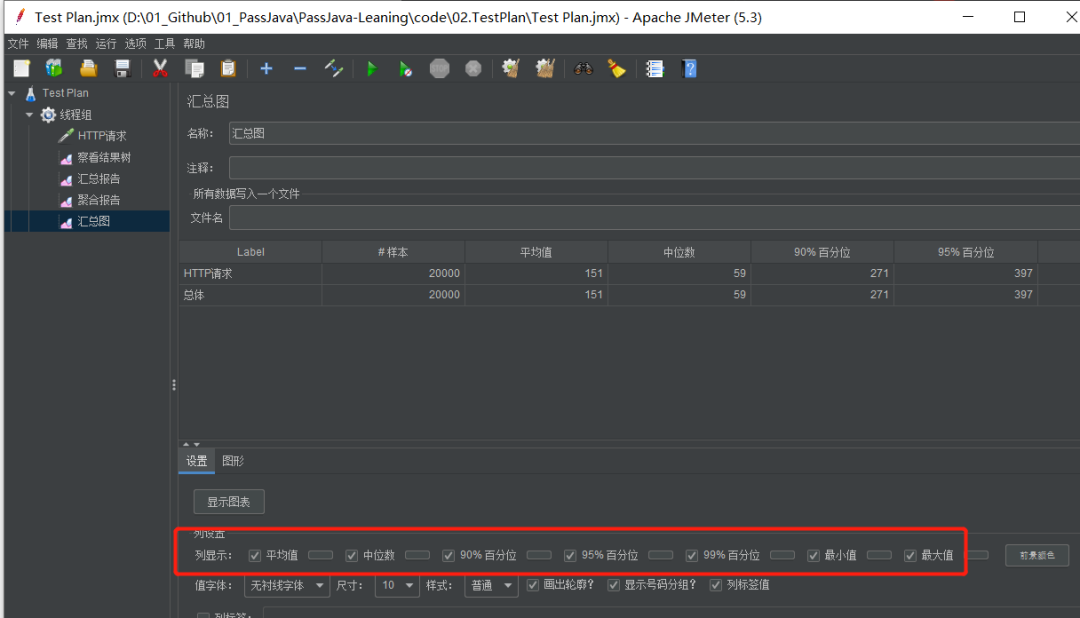Open the 选项 menu
This screenshot has height=618, width=1080.
135,43
